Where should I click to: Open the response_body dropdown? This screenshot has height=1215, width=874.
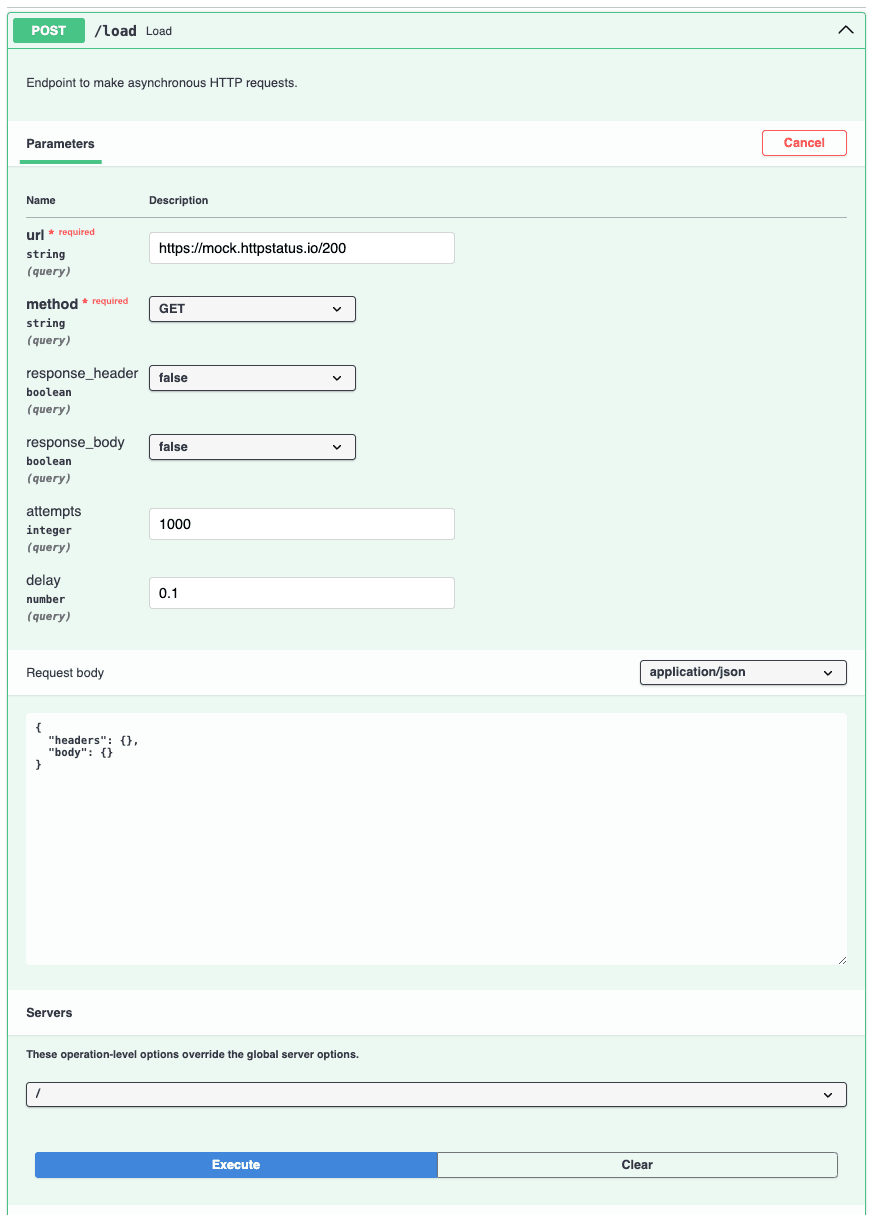[252, 447]
